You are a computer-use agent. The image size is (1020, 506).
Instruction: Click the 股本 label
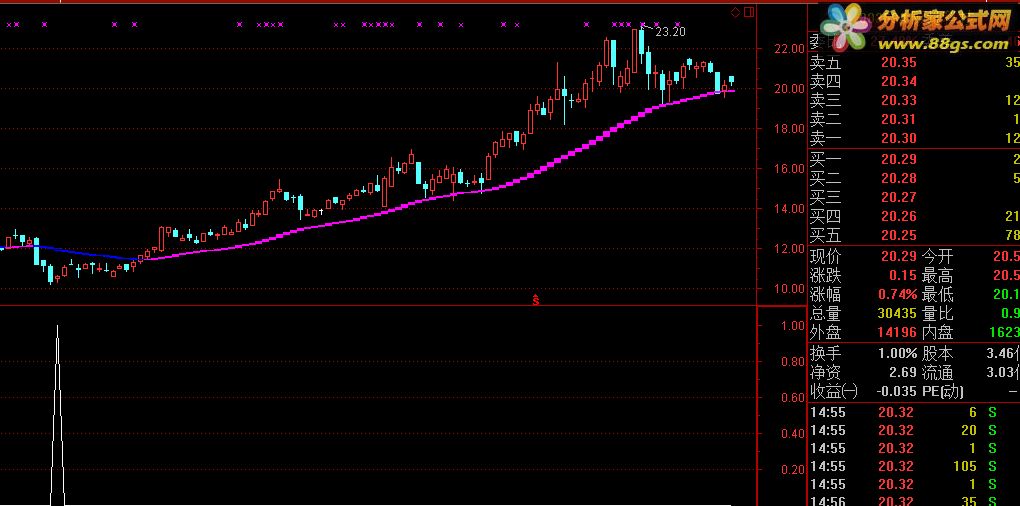click(x=937, y=354)
